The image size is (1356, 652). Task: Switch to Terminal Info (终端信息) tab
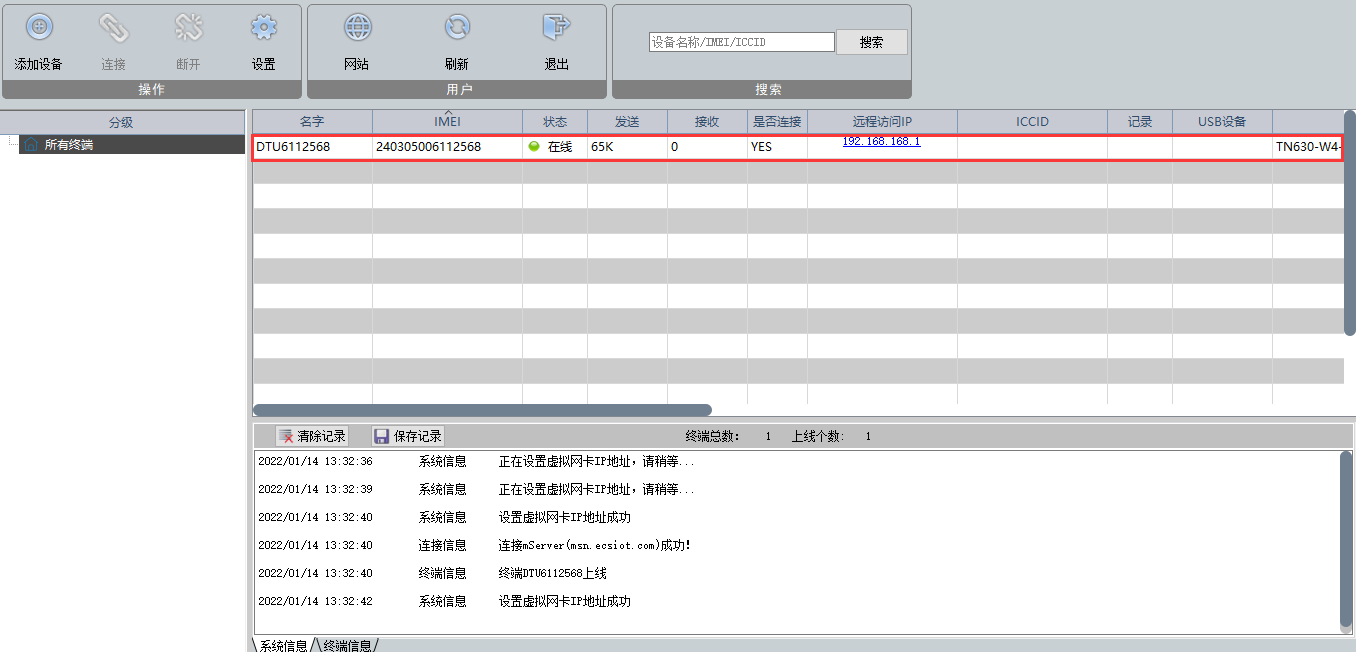pos(347,645)
